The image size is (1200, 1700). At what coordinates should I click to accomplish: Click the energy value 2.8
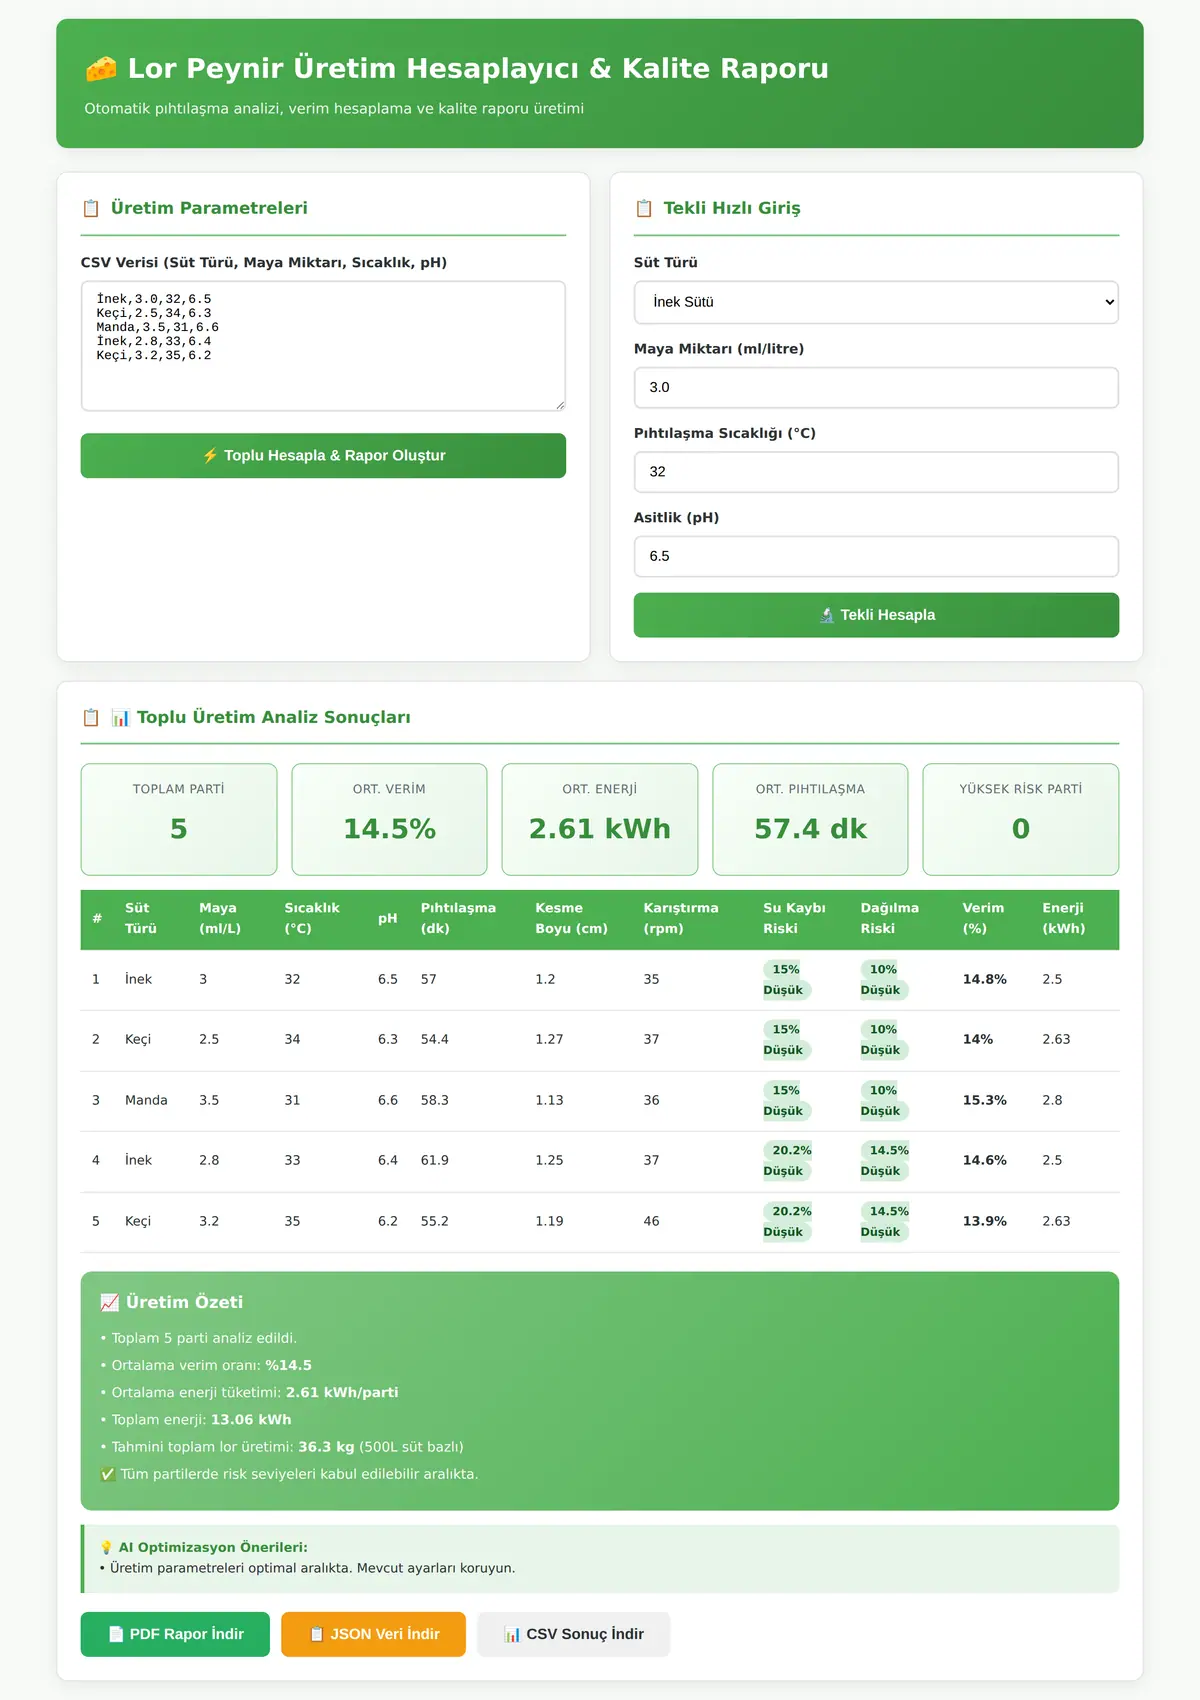1052,1100
